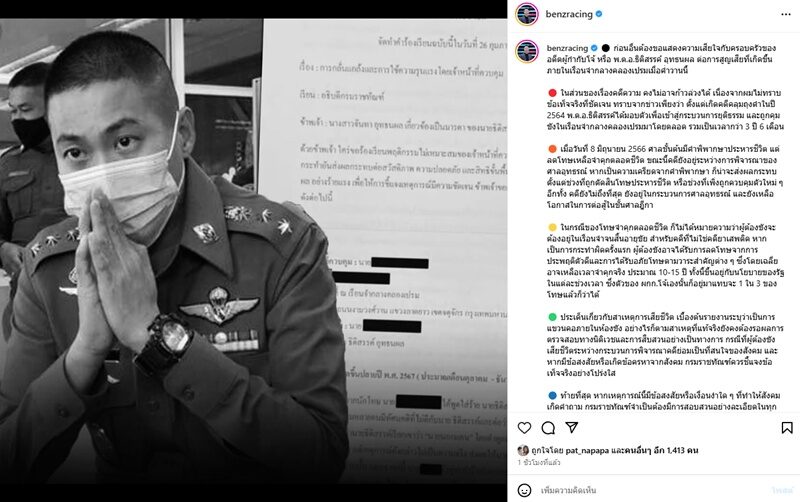Viewport: 800px width, 502px height.
Task: Open benzracing username in post header
Action: click(569, 14)
